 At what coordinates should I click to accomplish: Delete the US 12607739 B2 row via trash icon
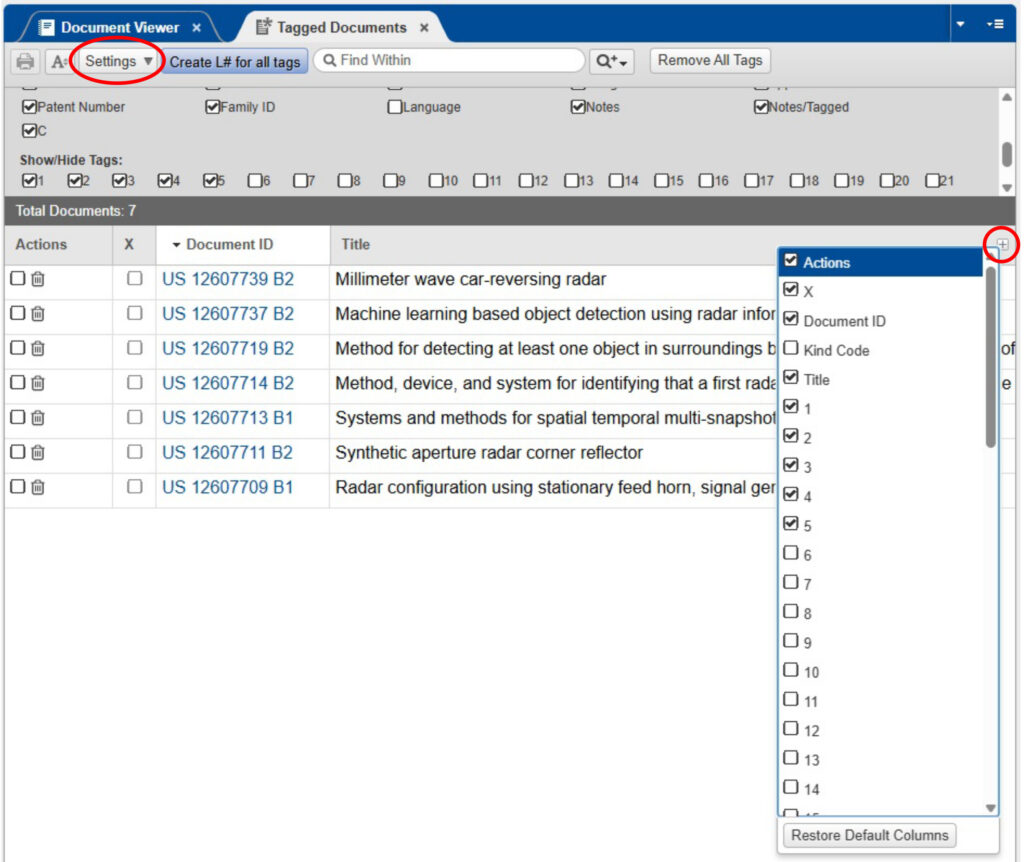pyautogui.click(x=37, y=280)
